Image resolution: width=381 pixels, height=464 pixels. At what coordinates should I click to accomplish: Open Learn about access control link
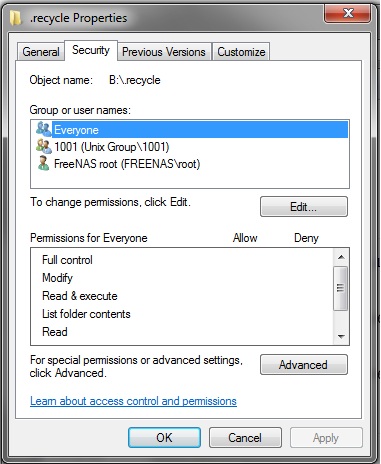133,401
